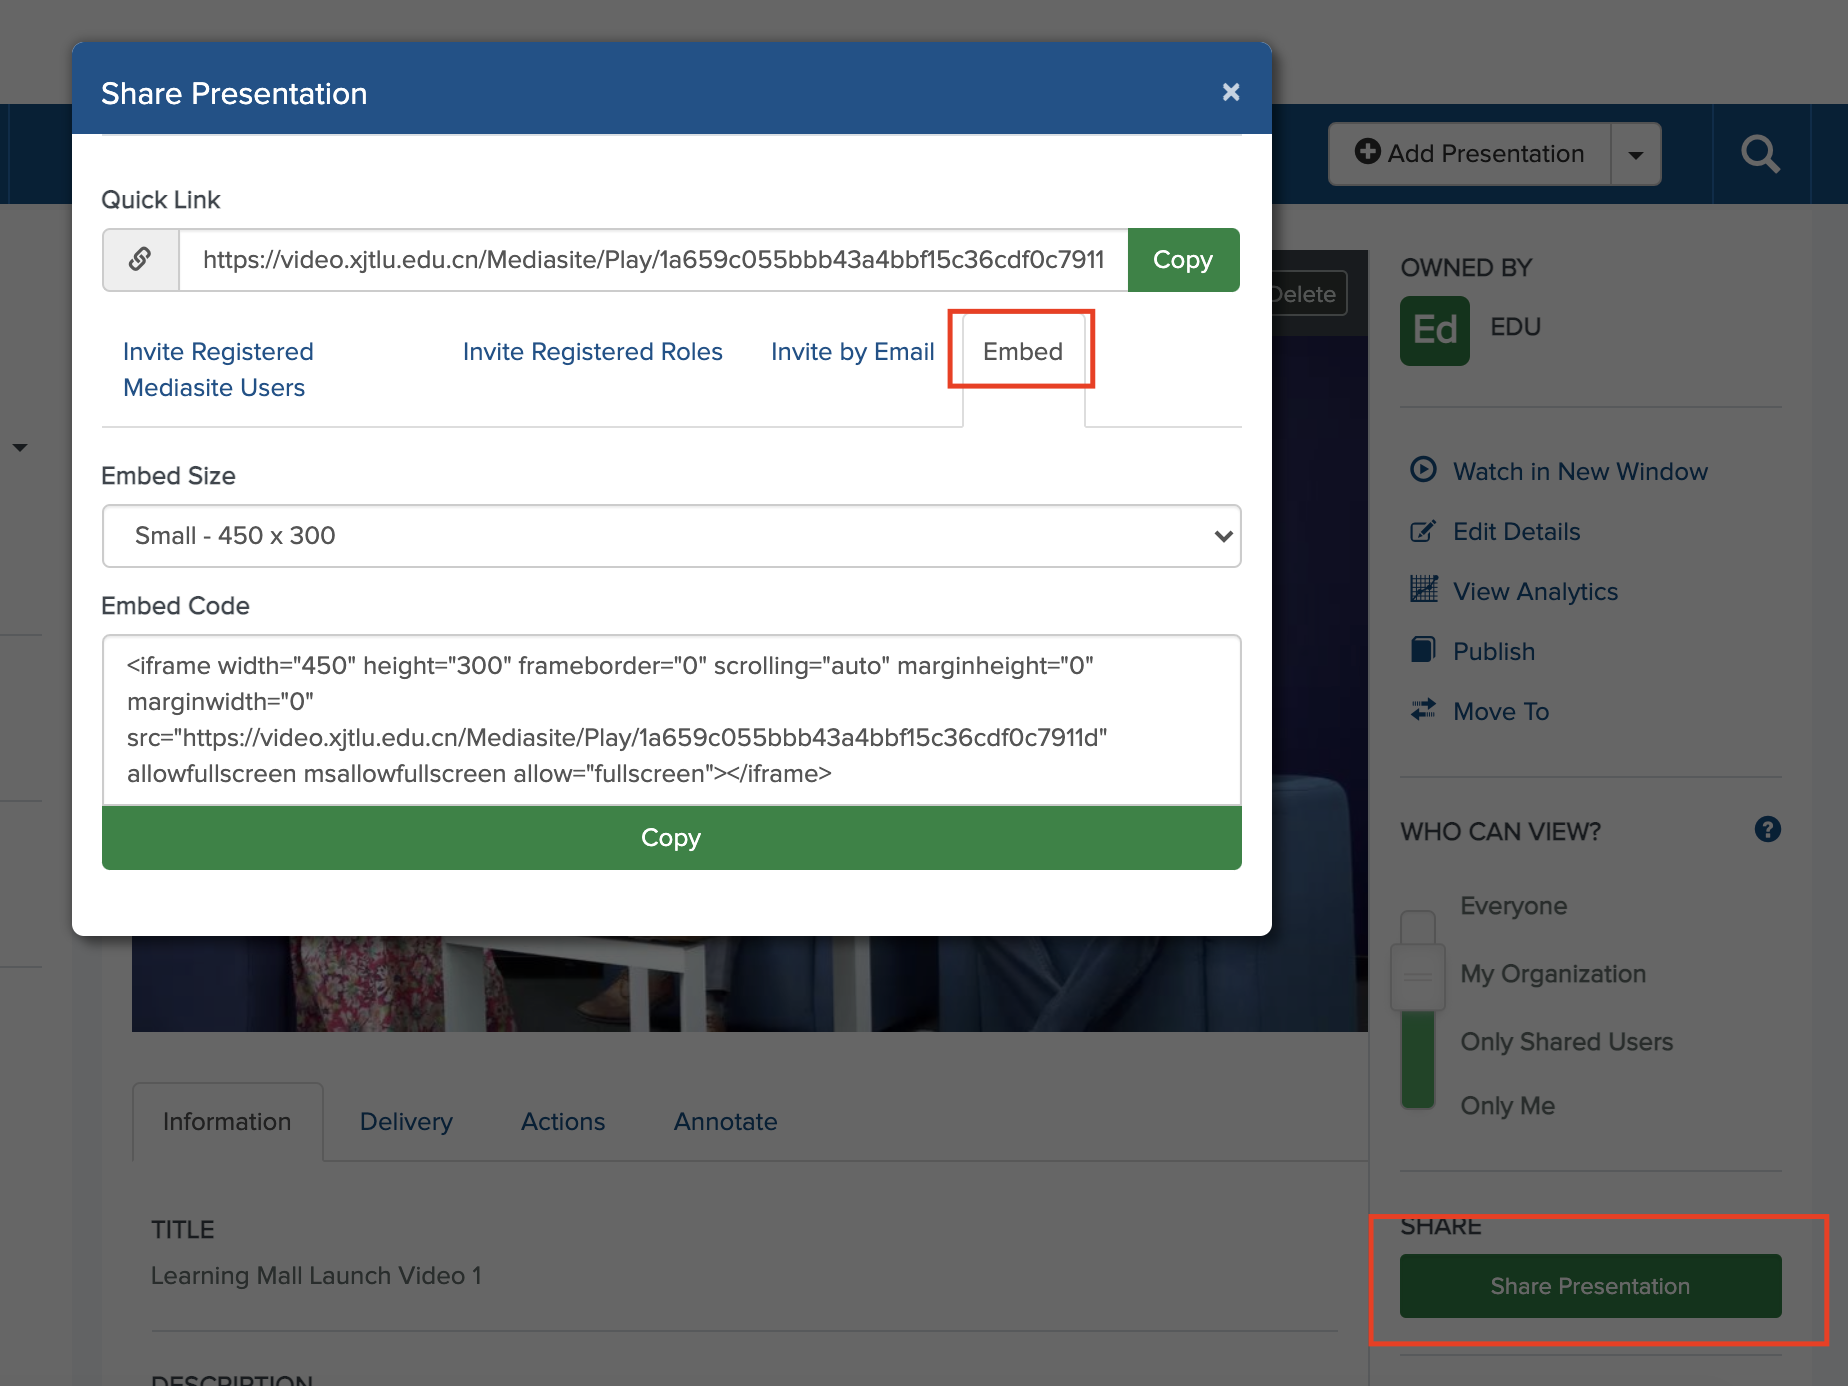Open search with the magnifier icon
The image size is (1848, 1386).
point(1760,153)
